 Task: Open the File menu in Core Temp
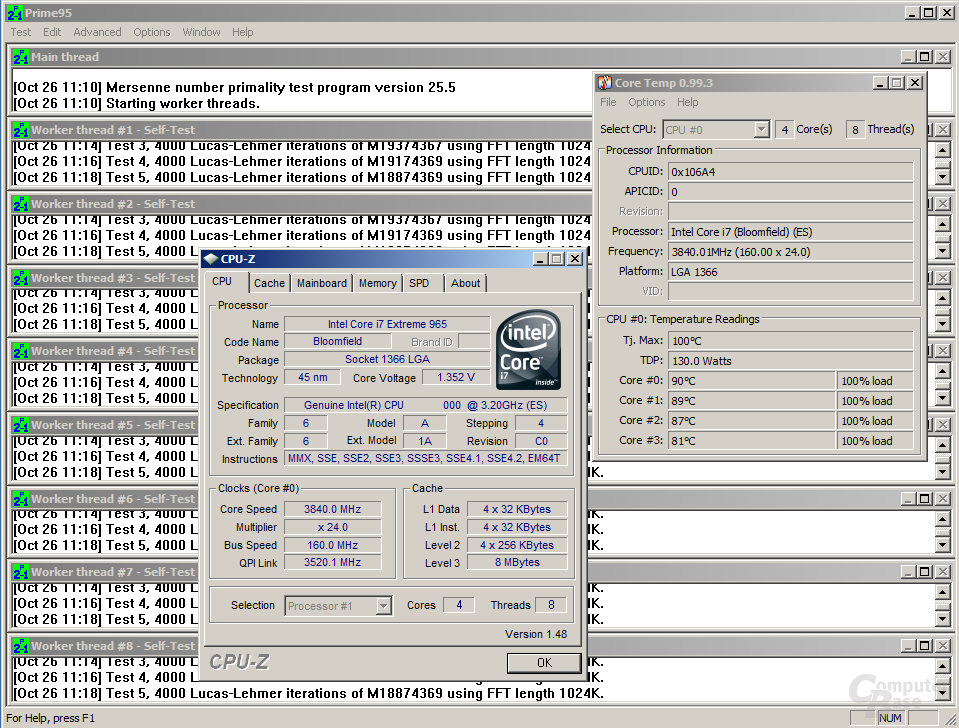point(608,102)
